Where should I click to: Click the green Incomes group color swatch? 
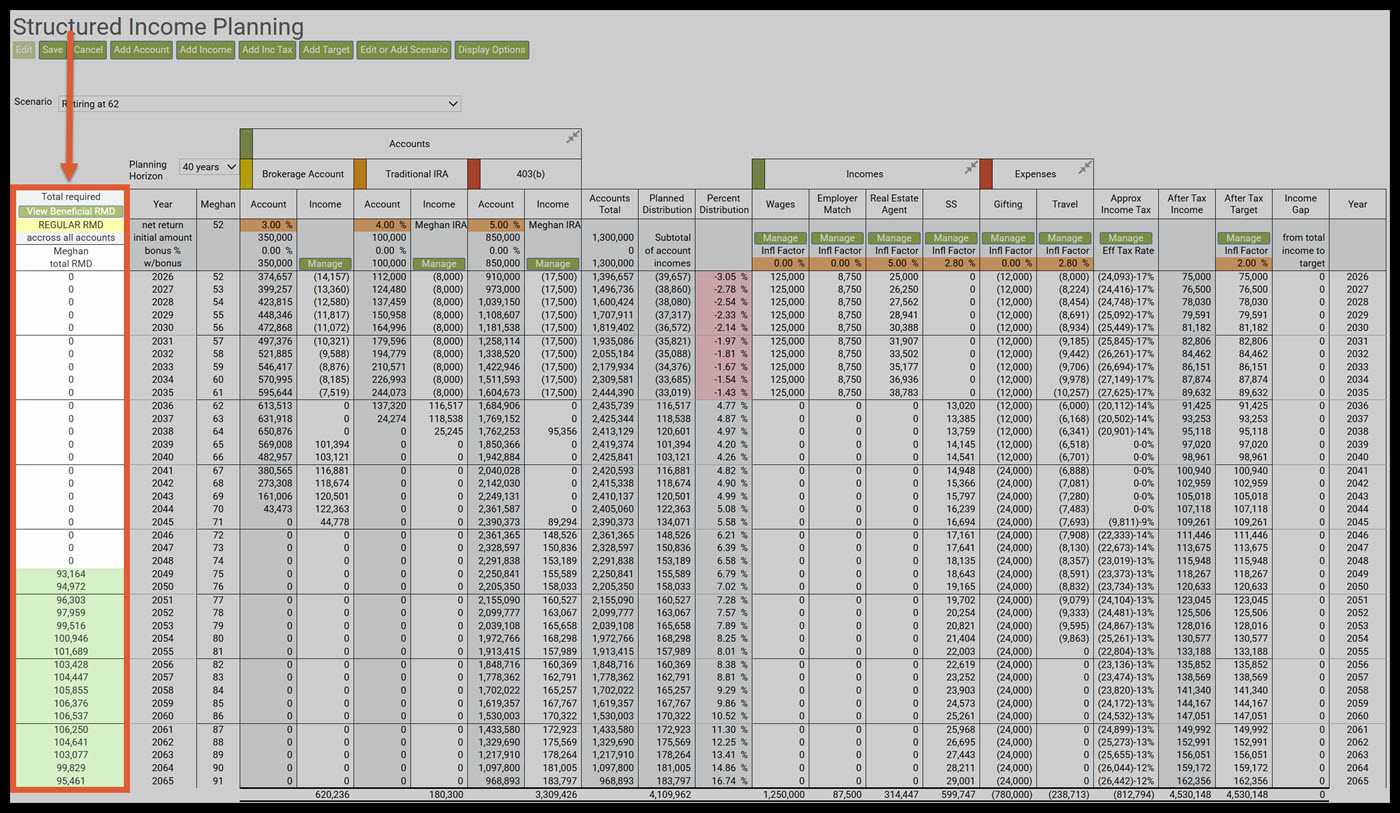[758, 173]
